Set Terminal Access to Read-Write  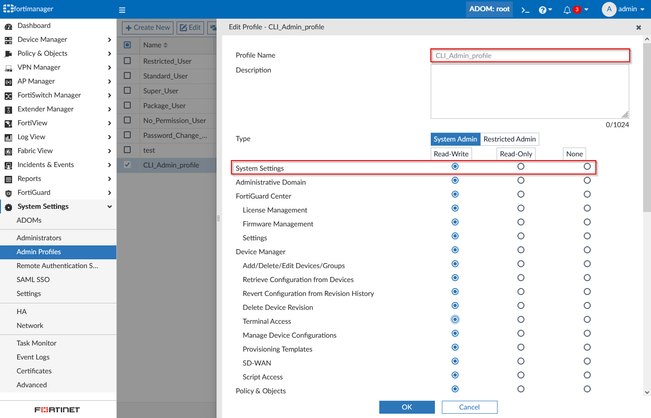[455, 319]
